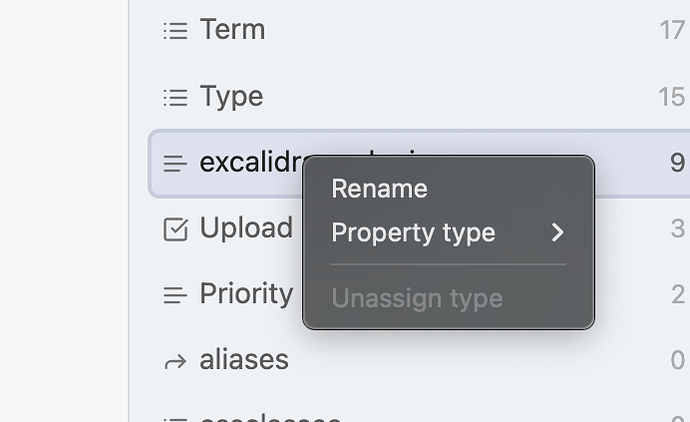Select the Type property row

click(x=420, y=97)
